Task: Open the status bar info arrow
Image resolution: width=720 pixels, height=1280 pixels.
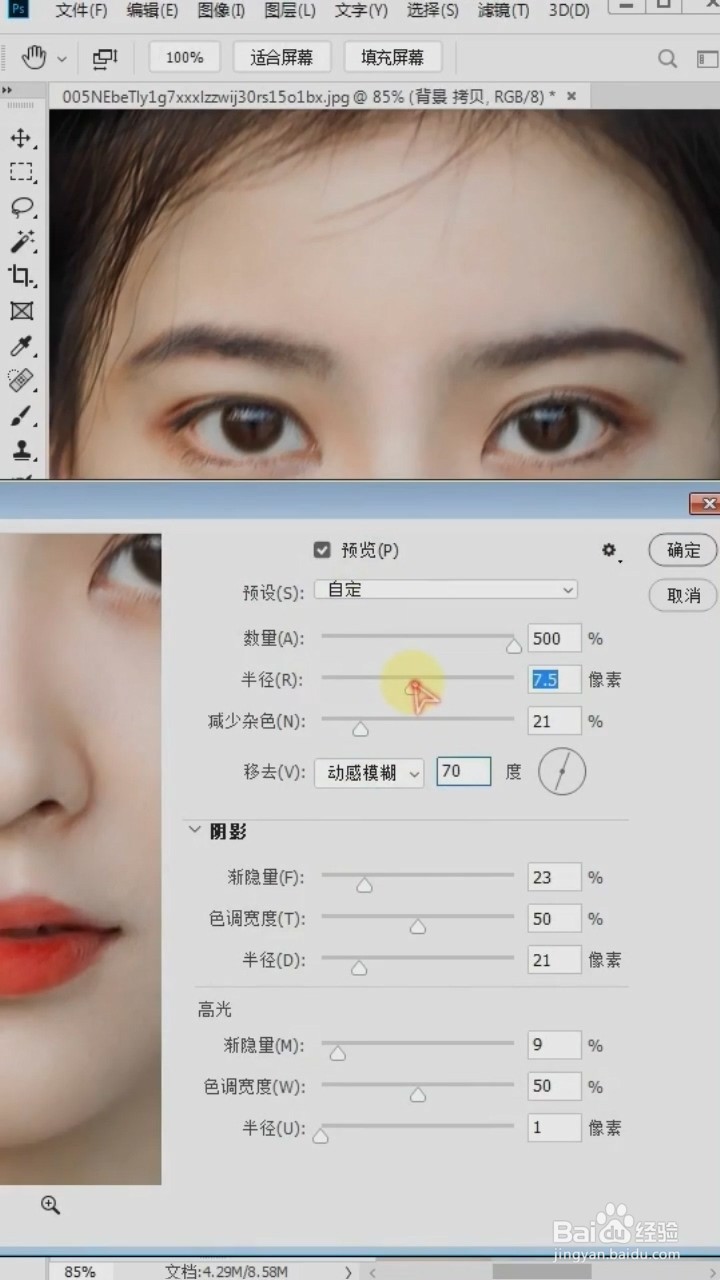Action: 348,1271
